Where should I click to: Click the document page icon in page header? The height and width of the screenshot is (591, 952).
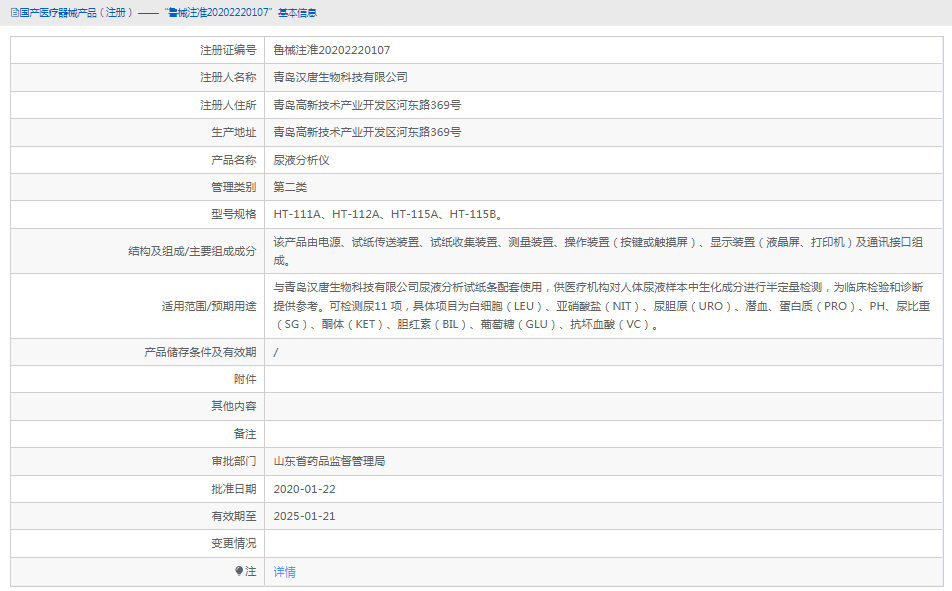point(13,13)
